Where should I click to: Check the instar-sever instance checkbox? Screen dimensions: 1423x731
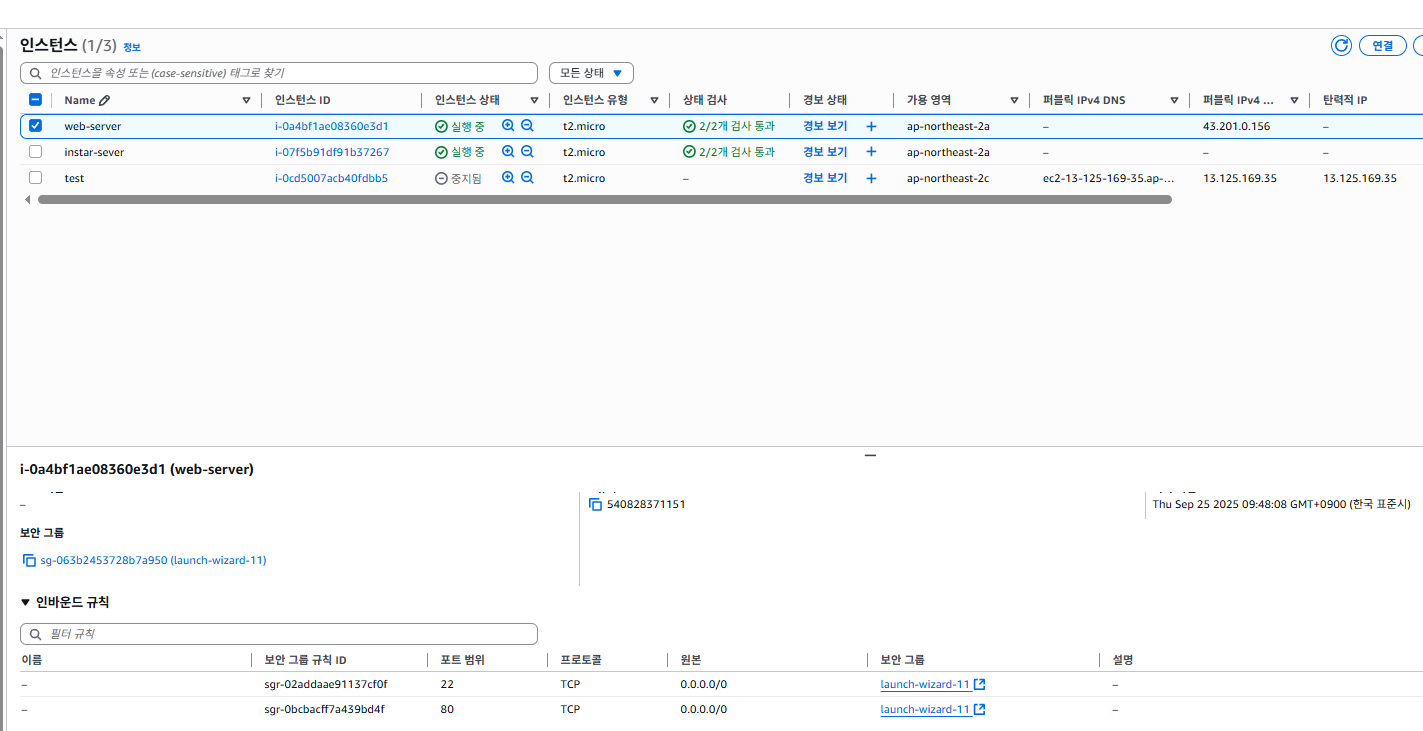(x=36, y=152)
